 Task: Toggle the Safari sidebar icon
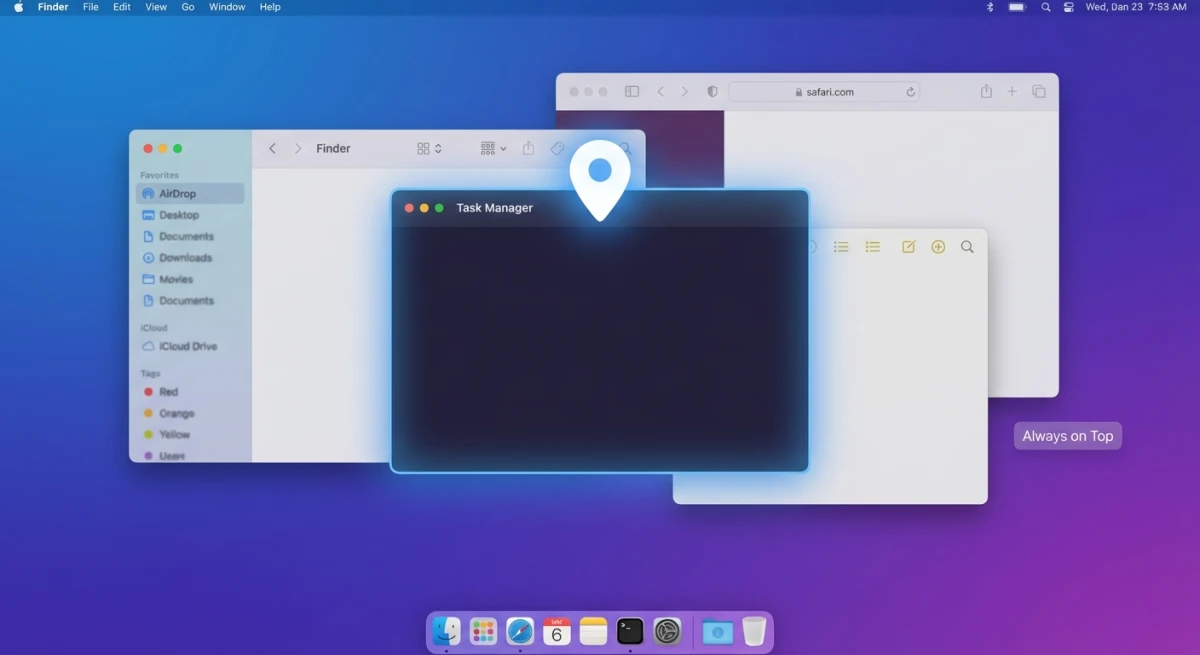[x=632, y=91]
